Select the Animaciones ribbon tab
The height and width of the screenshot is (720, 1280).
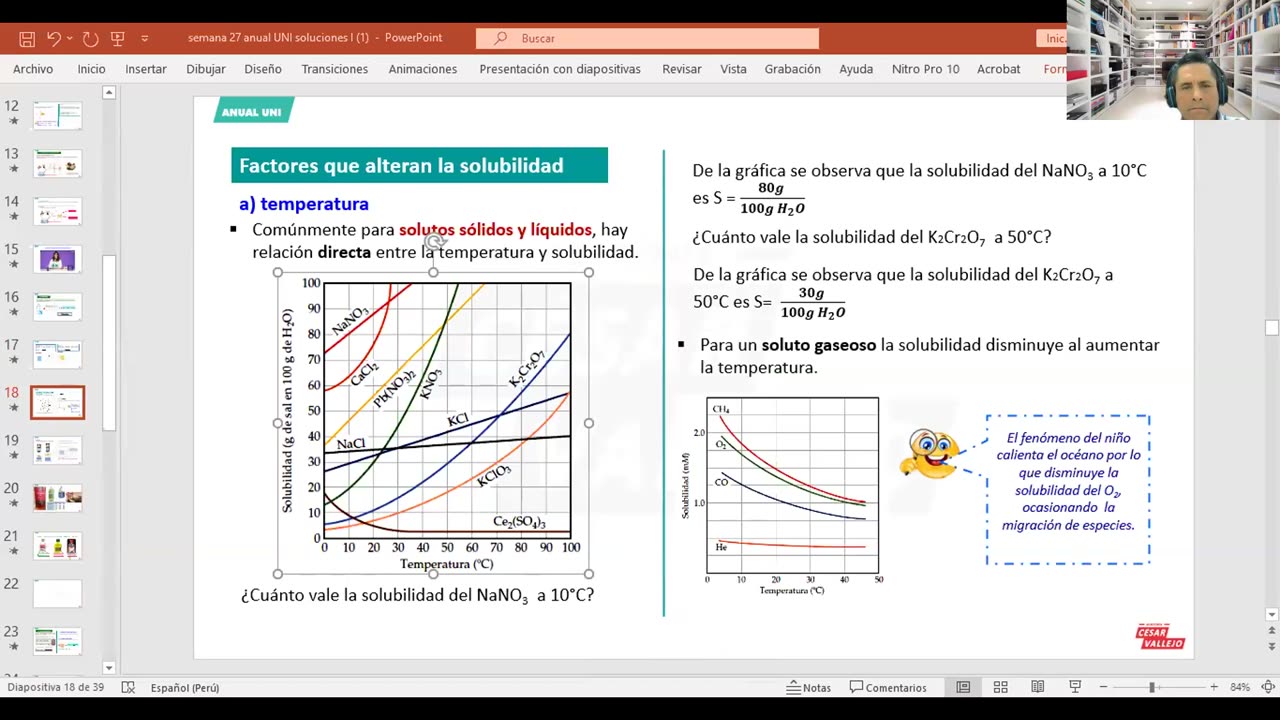tap(423, 69)
